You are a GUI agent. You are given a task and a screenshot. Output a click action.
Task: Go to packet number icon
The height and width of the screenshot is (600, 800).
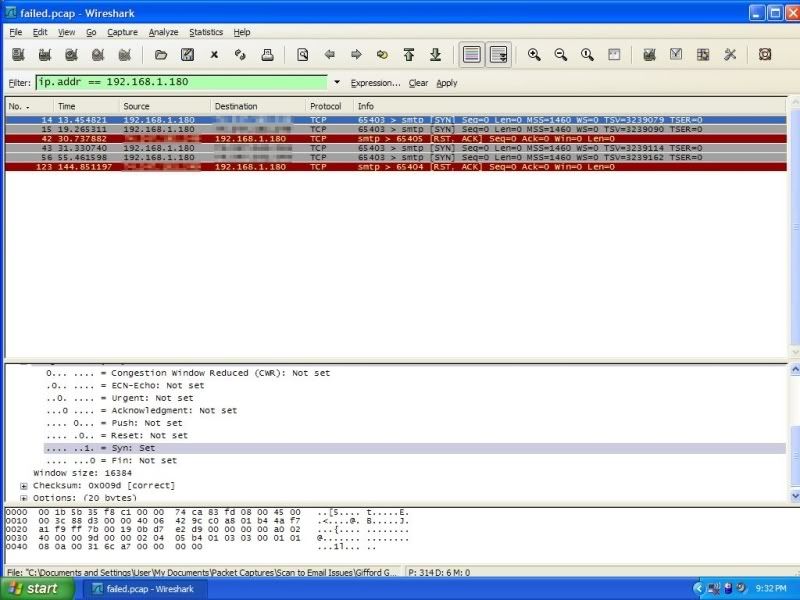(x=382, y=55)
